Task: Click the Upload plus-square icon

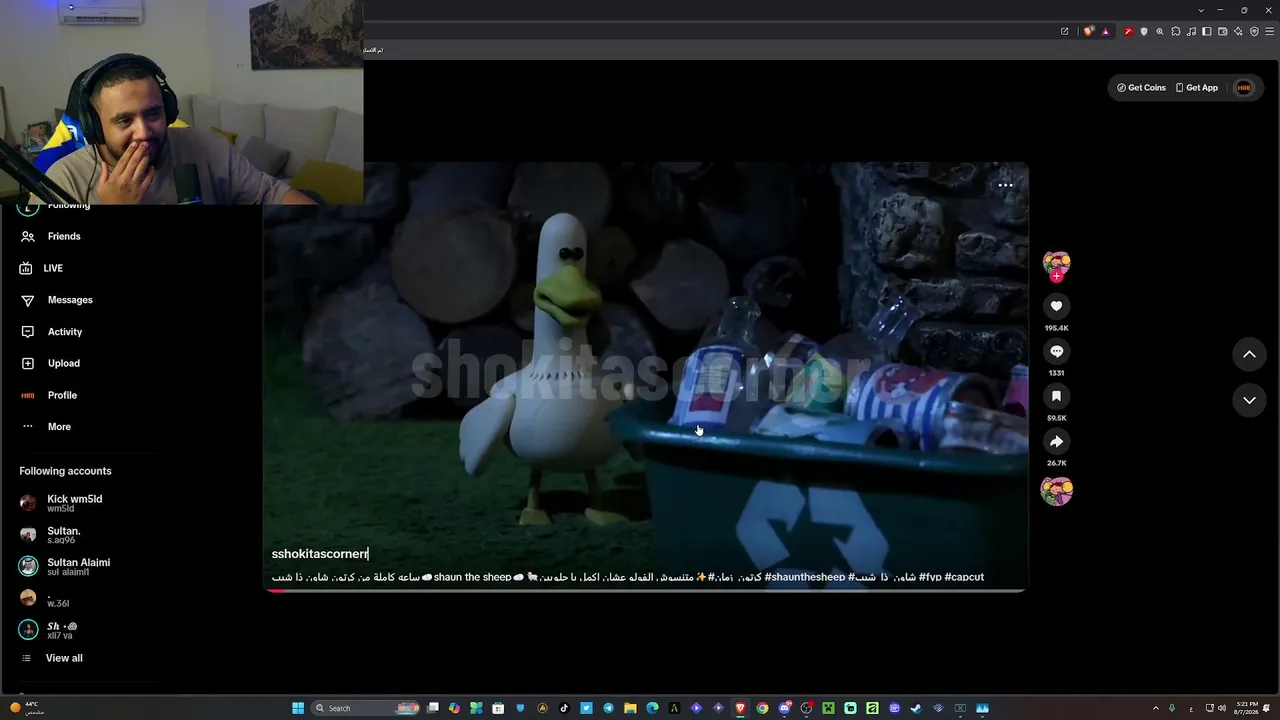Action: click(x=27, y=363)
